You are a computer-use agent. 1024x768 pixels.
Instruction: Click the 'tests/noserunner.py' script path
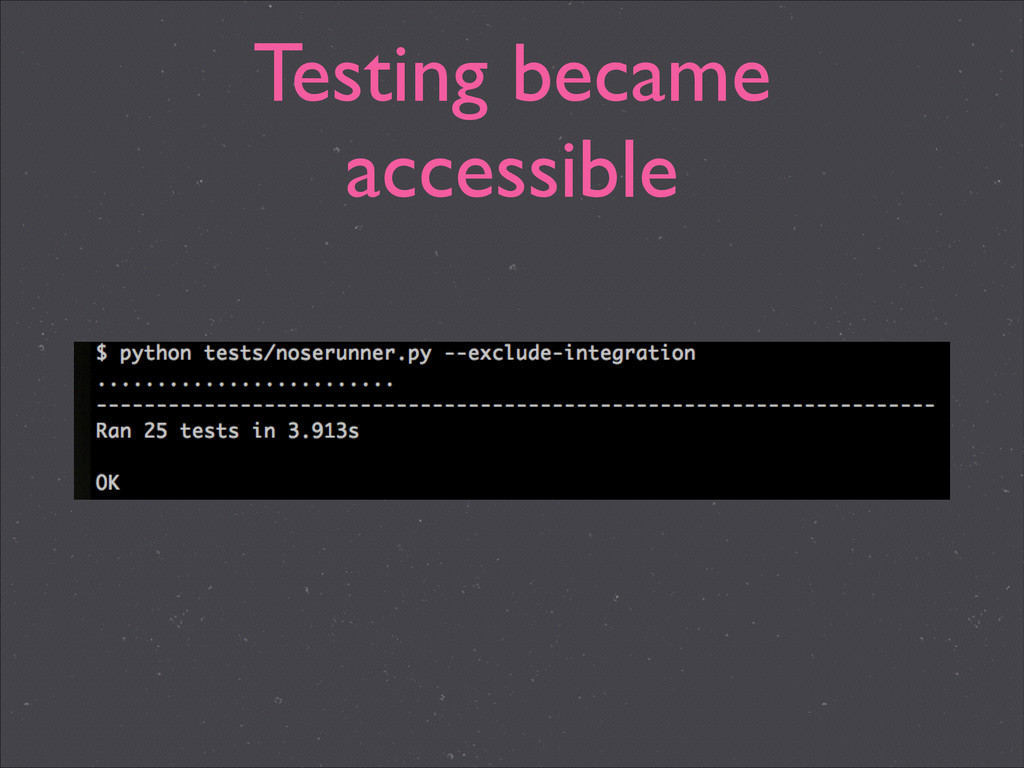(317, 355)
